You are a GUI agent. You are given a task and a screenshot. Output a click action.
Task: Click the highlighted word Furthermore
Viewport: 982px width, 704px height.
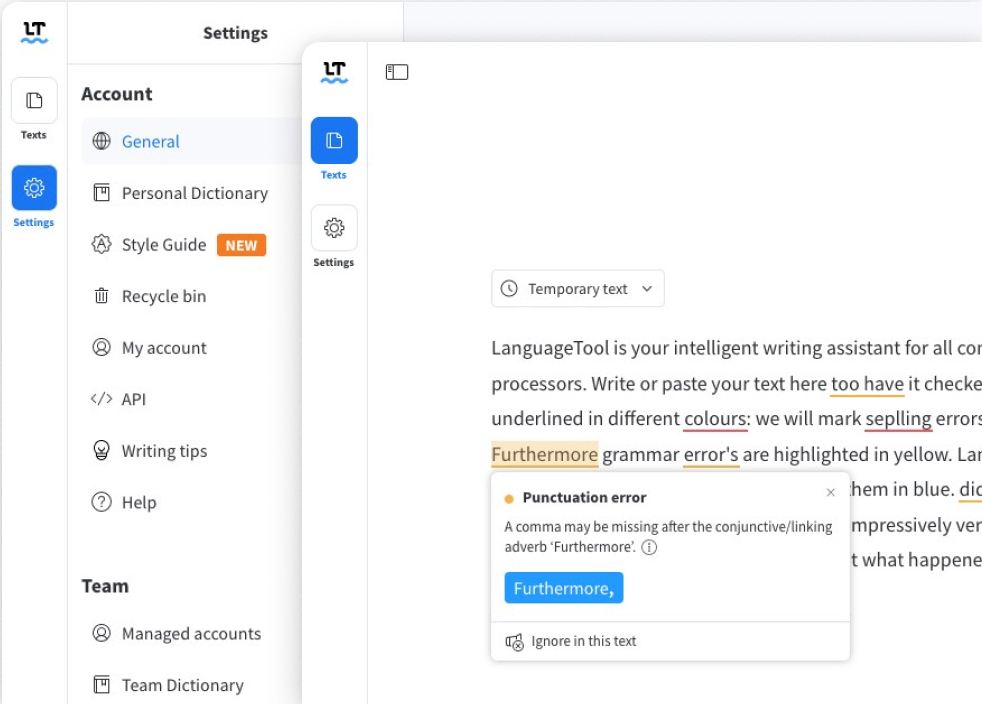[544, 454]
